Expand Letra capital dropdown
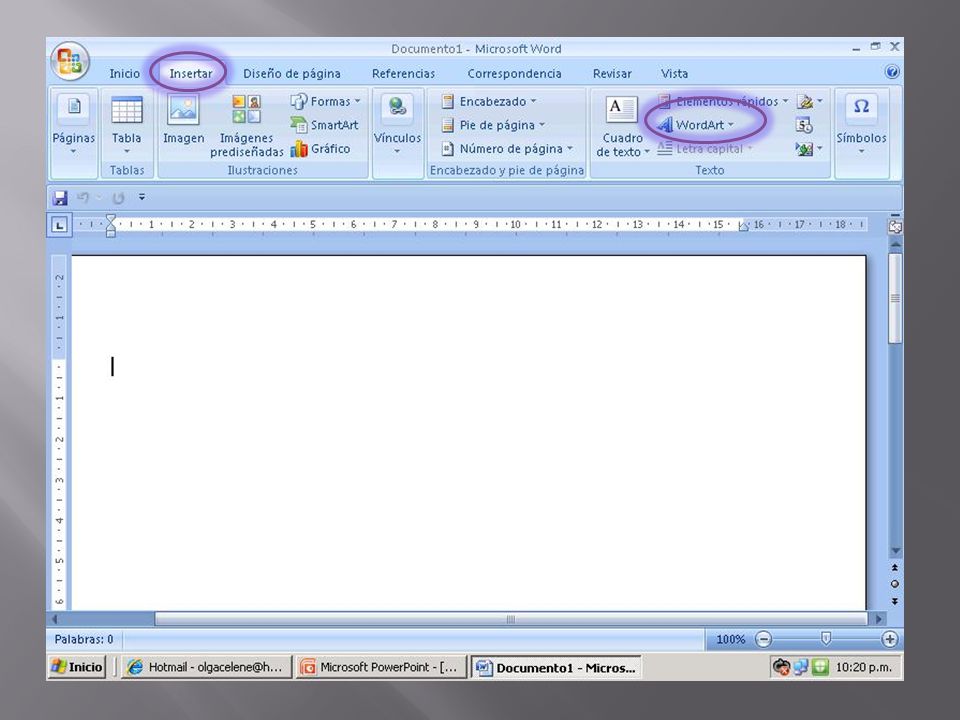 click(749, 148)
